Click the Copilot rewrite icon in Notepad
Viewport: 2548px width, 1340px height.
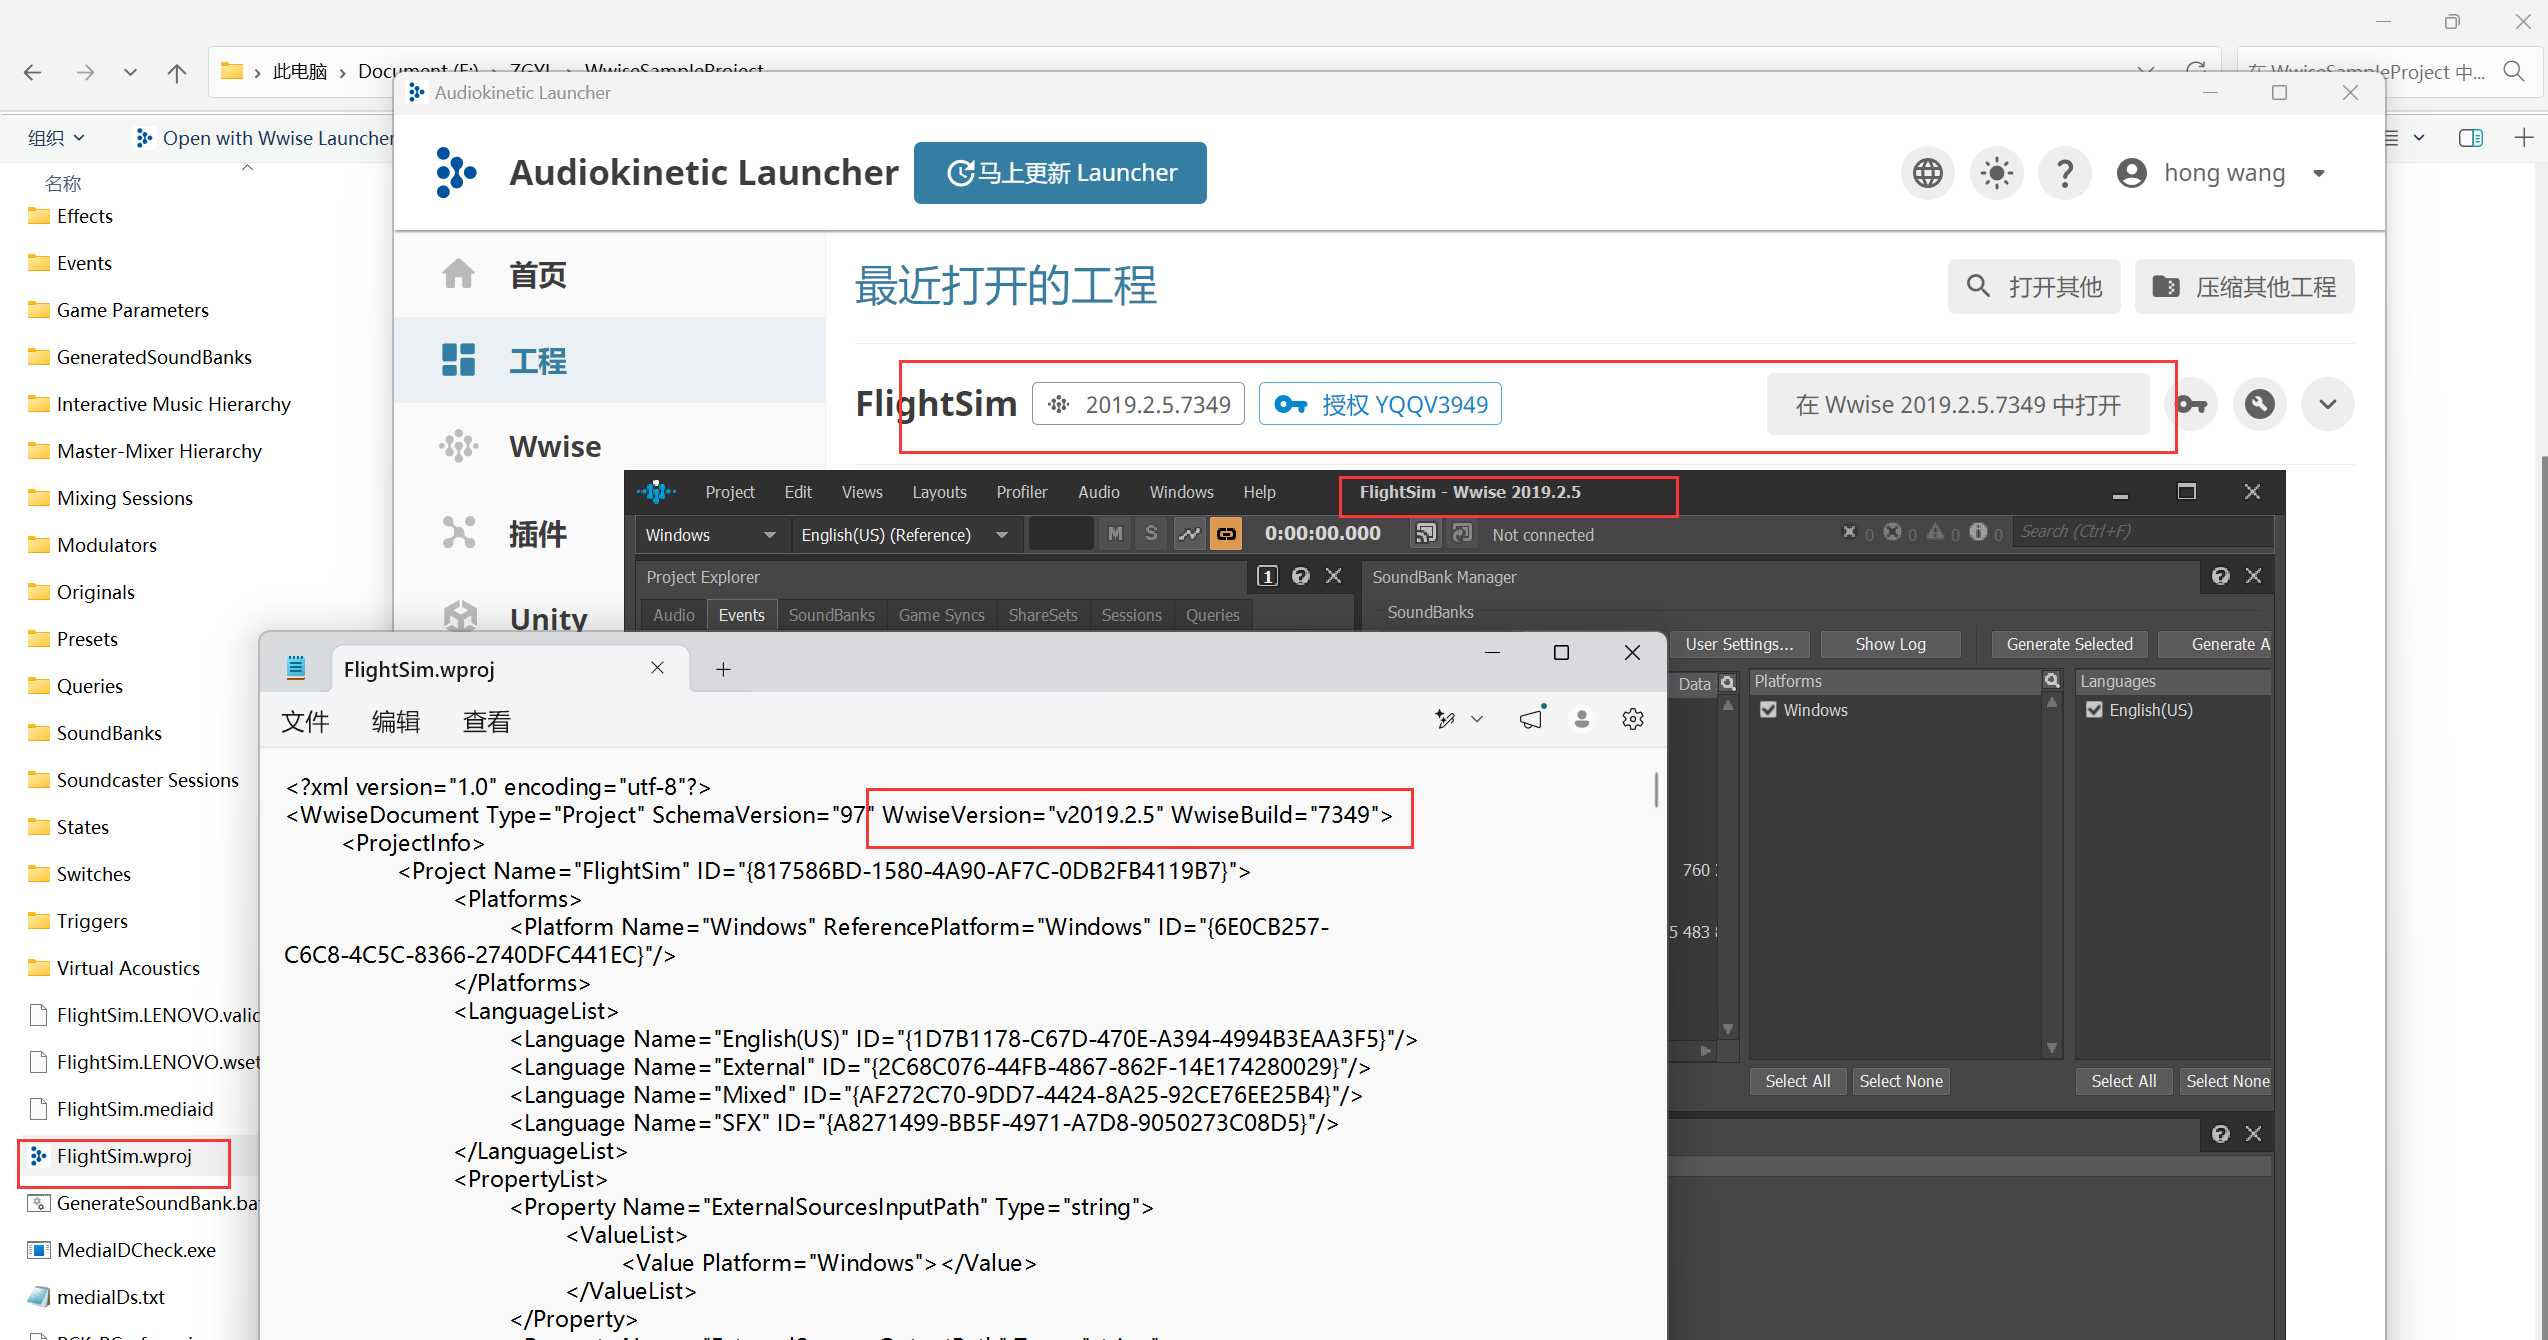(x=1445, y=719)
